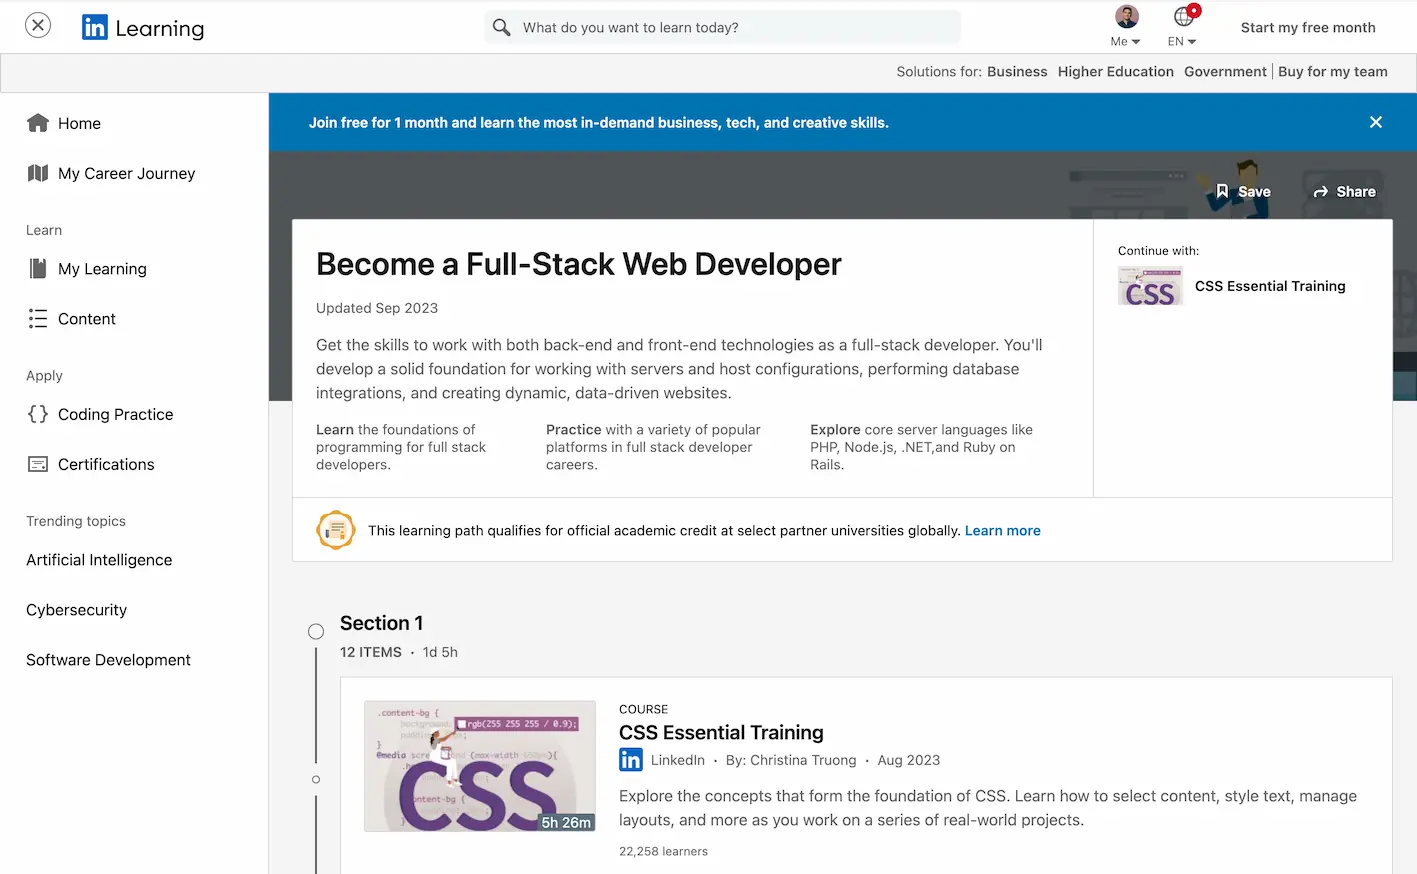Image resolution: width=1417 pixels, height=874 pixels.
Task: Save this learning path with the bookmark icon
Action: (x=1223, y=191)
